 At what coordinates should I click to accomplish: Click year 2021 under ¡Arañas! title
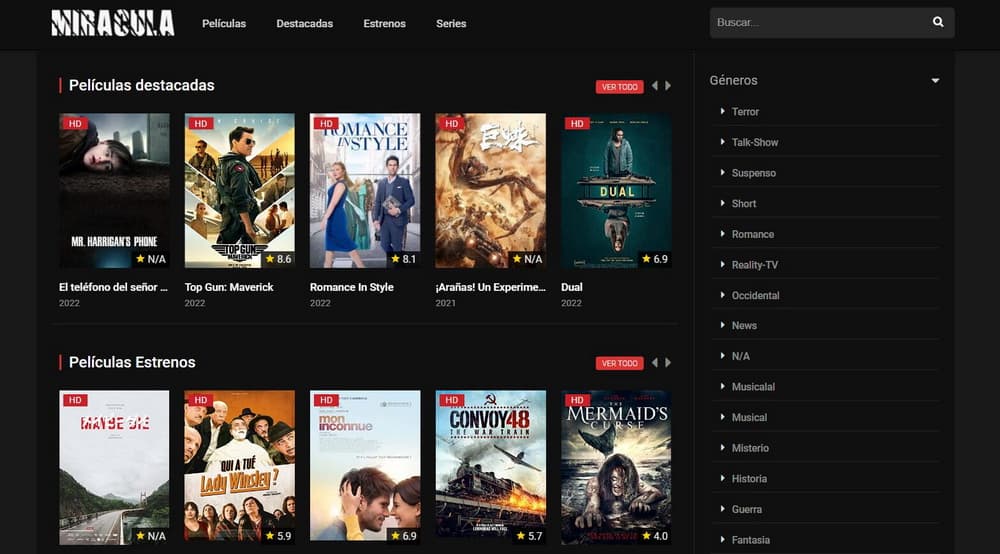(x=446, y=303)
